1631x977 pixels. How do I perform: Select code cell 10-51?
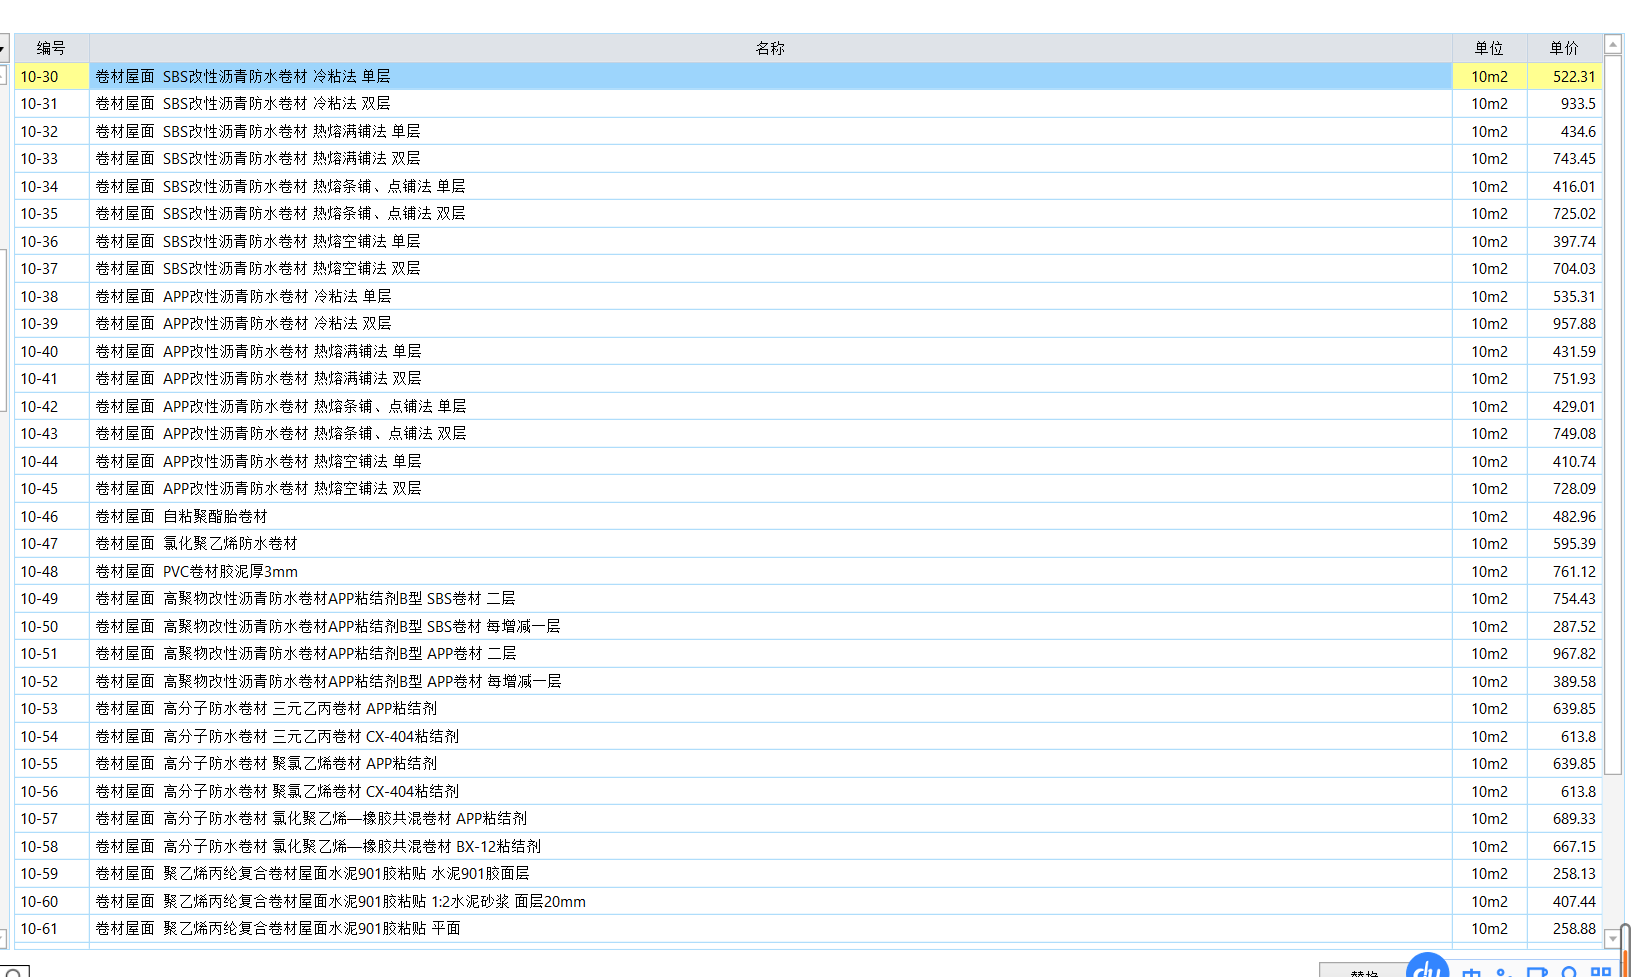(52, 654)
